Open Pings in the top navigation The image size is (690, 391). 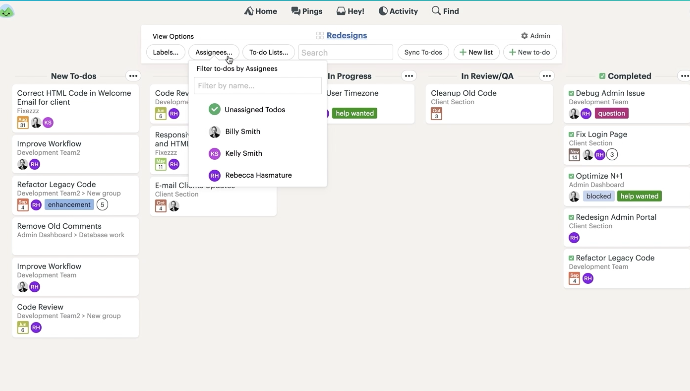pyautogui.click(x=307, y=11)
